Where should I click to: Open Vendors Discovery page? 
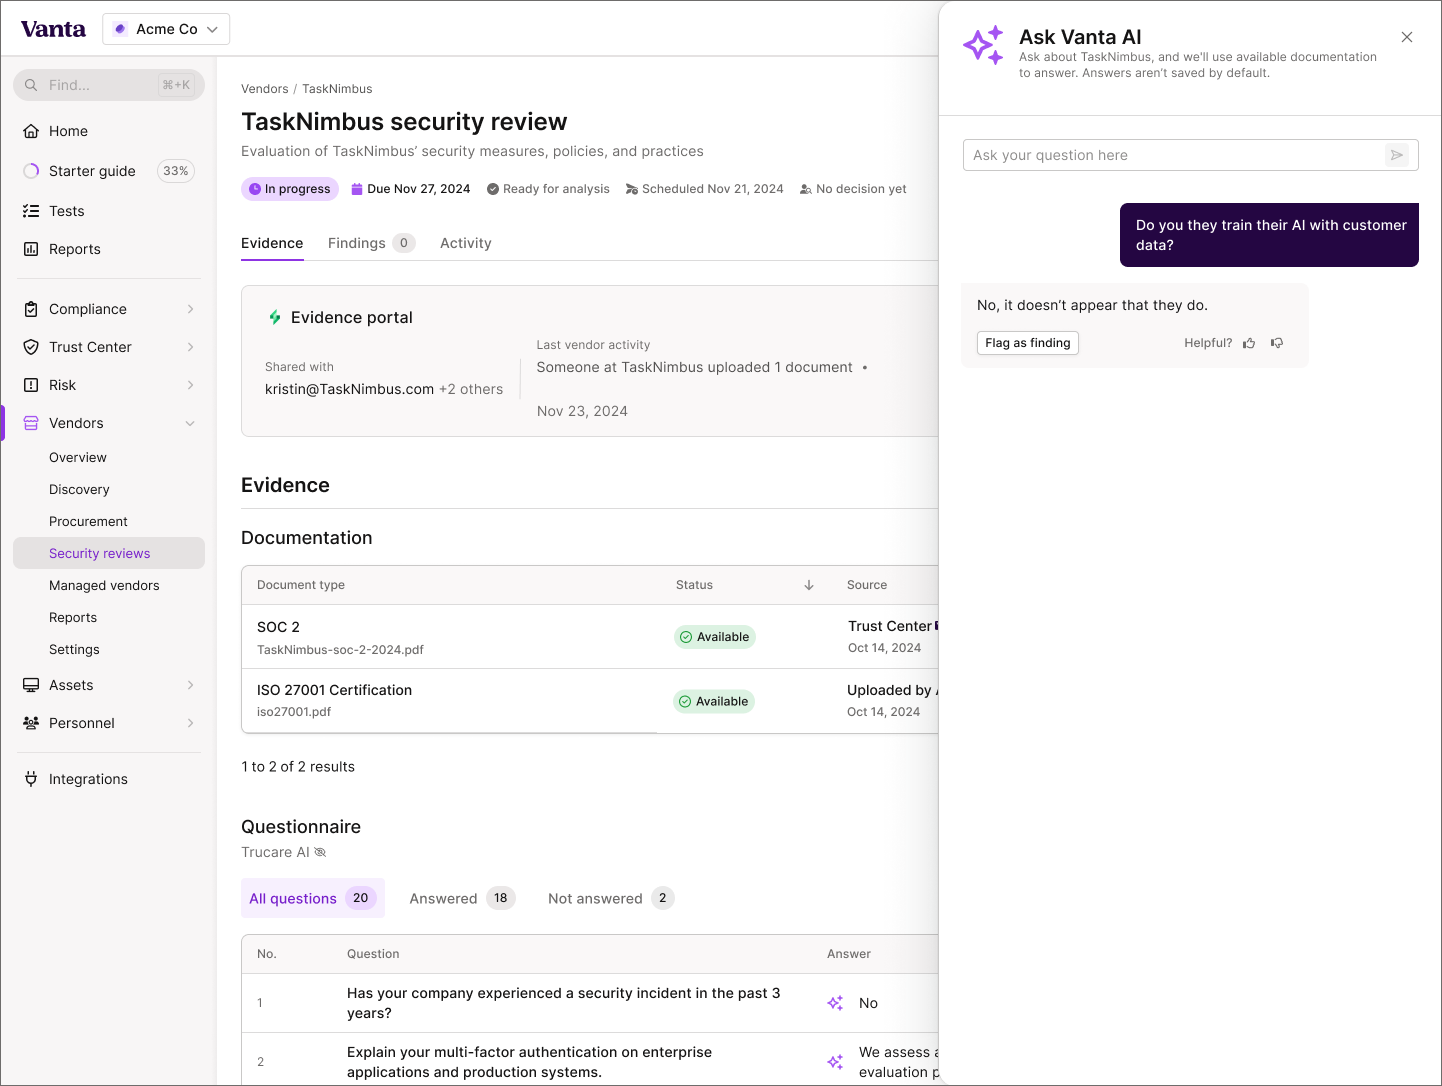[x=79, y=489]
